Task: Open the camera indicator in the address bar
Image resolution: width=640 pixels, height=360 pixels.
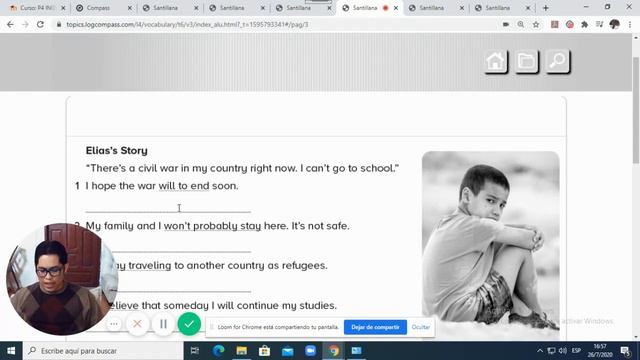Action: click(x=506, y=24)
